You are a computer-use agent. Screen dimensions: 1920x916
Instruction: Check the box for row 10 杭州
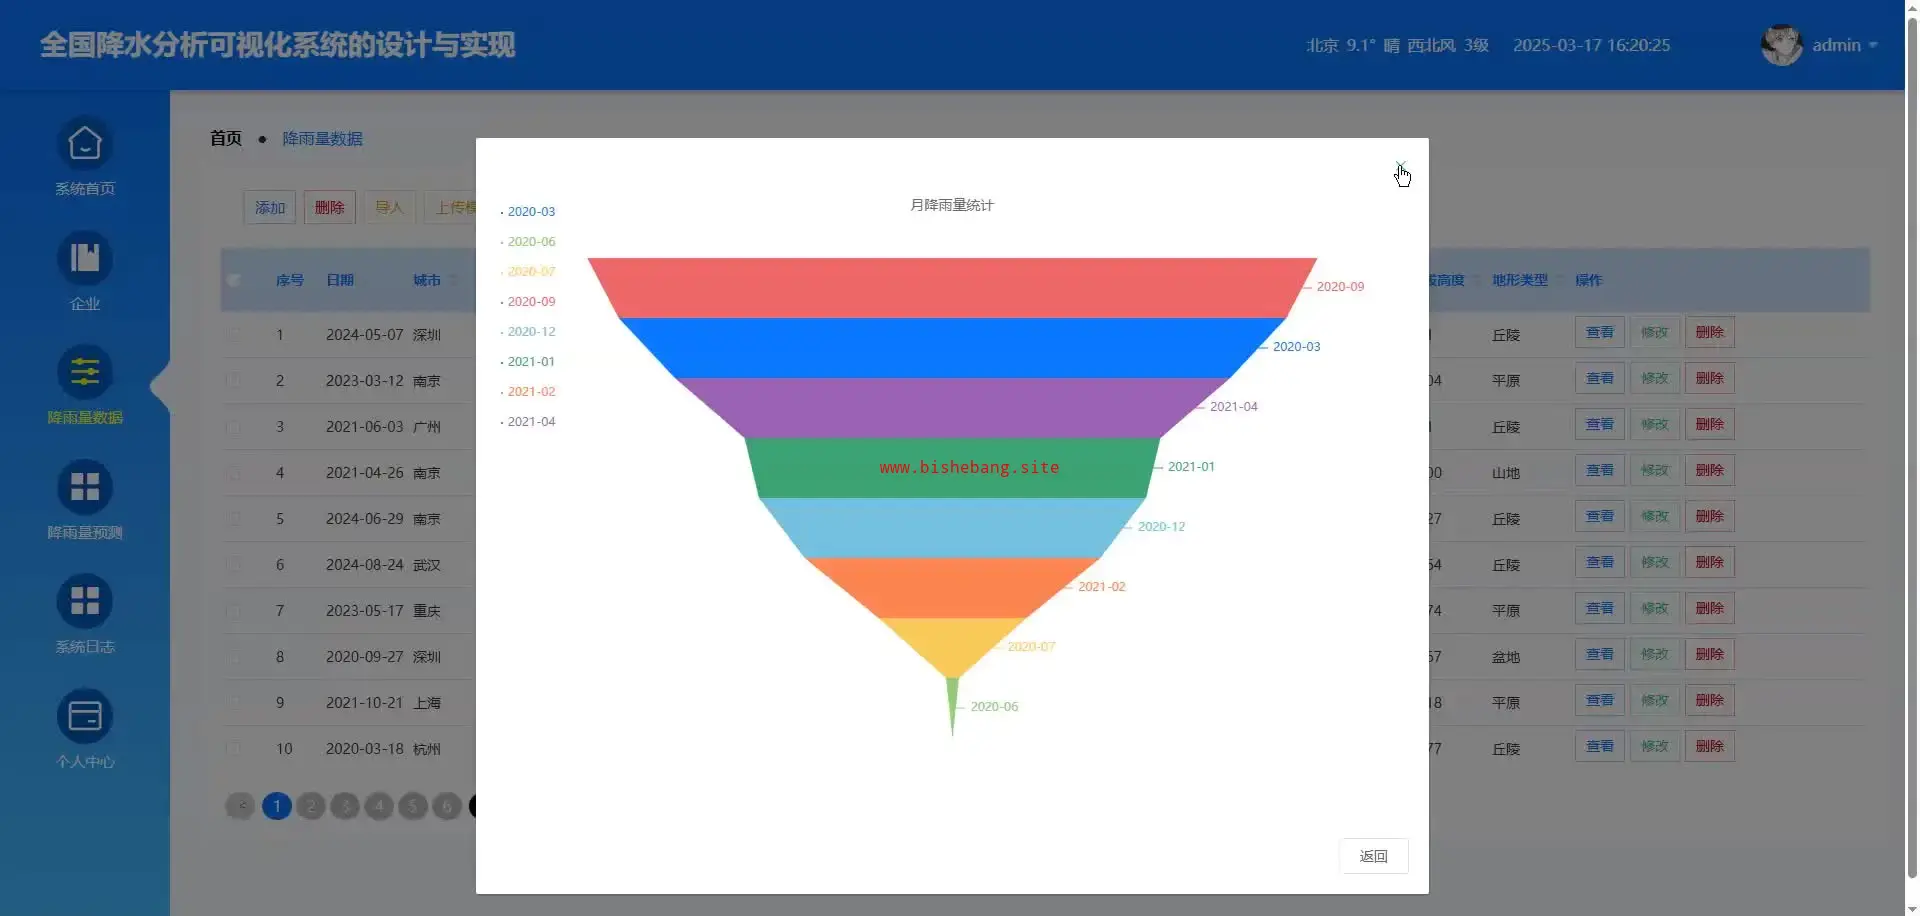tap(234, 749)
